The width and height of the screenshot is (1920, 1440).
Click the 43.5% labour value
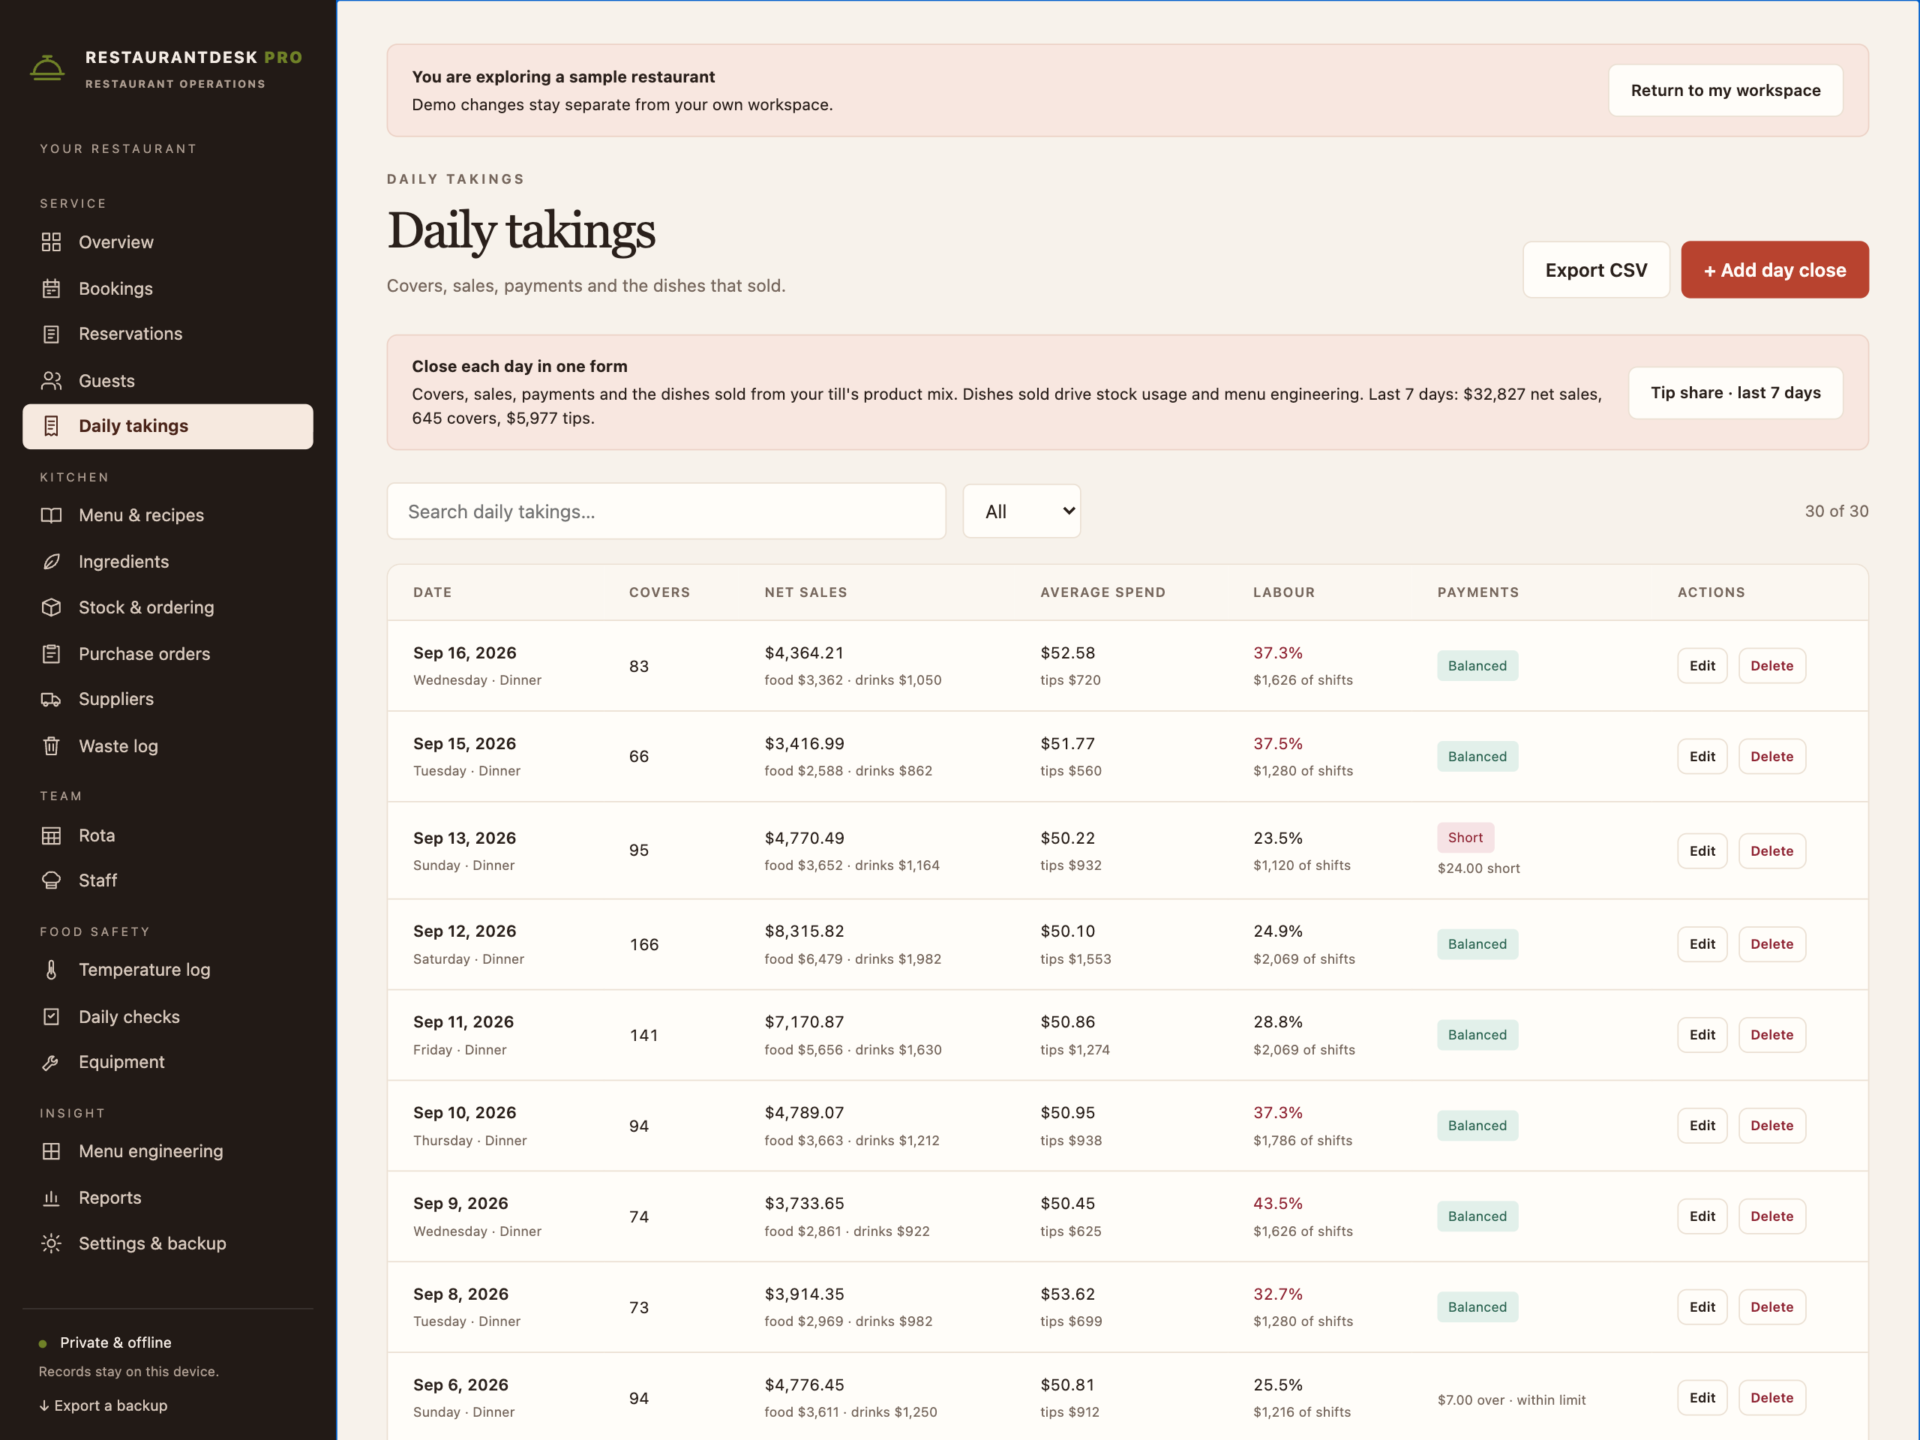click(x=1277, y=1203)
